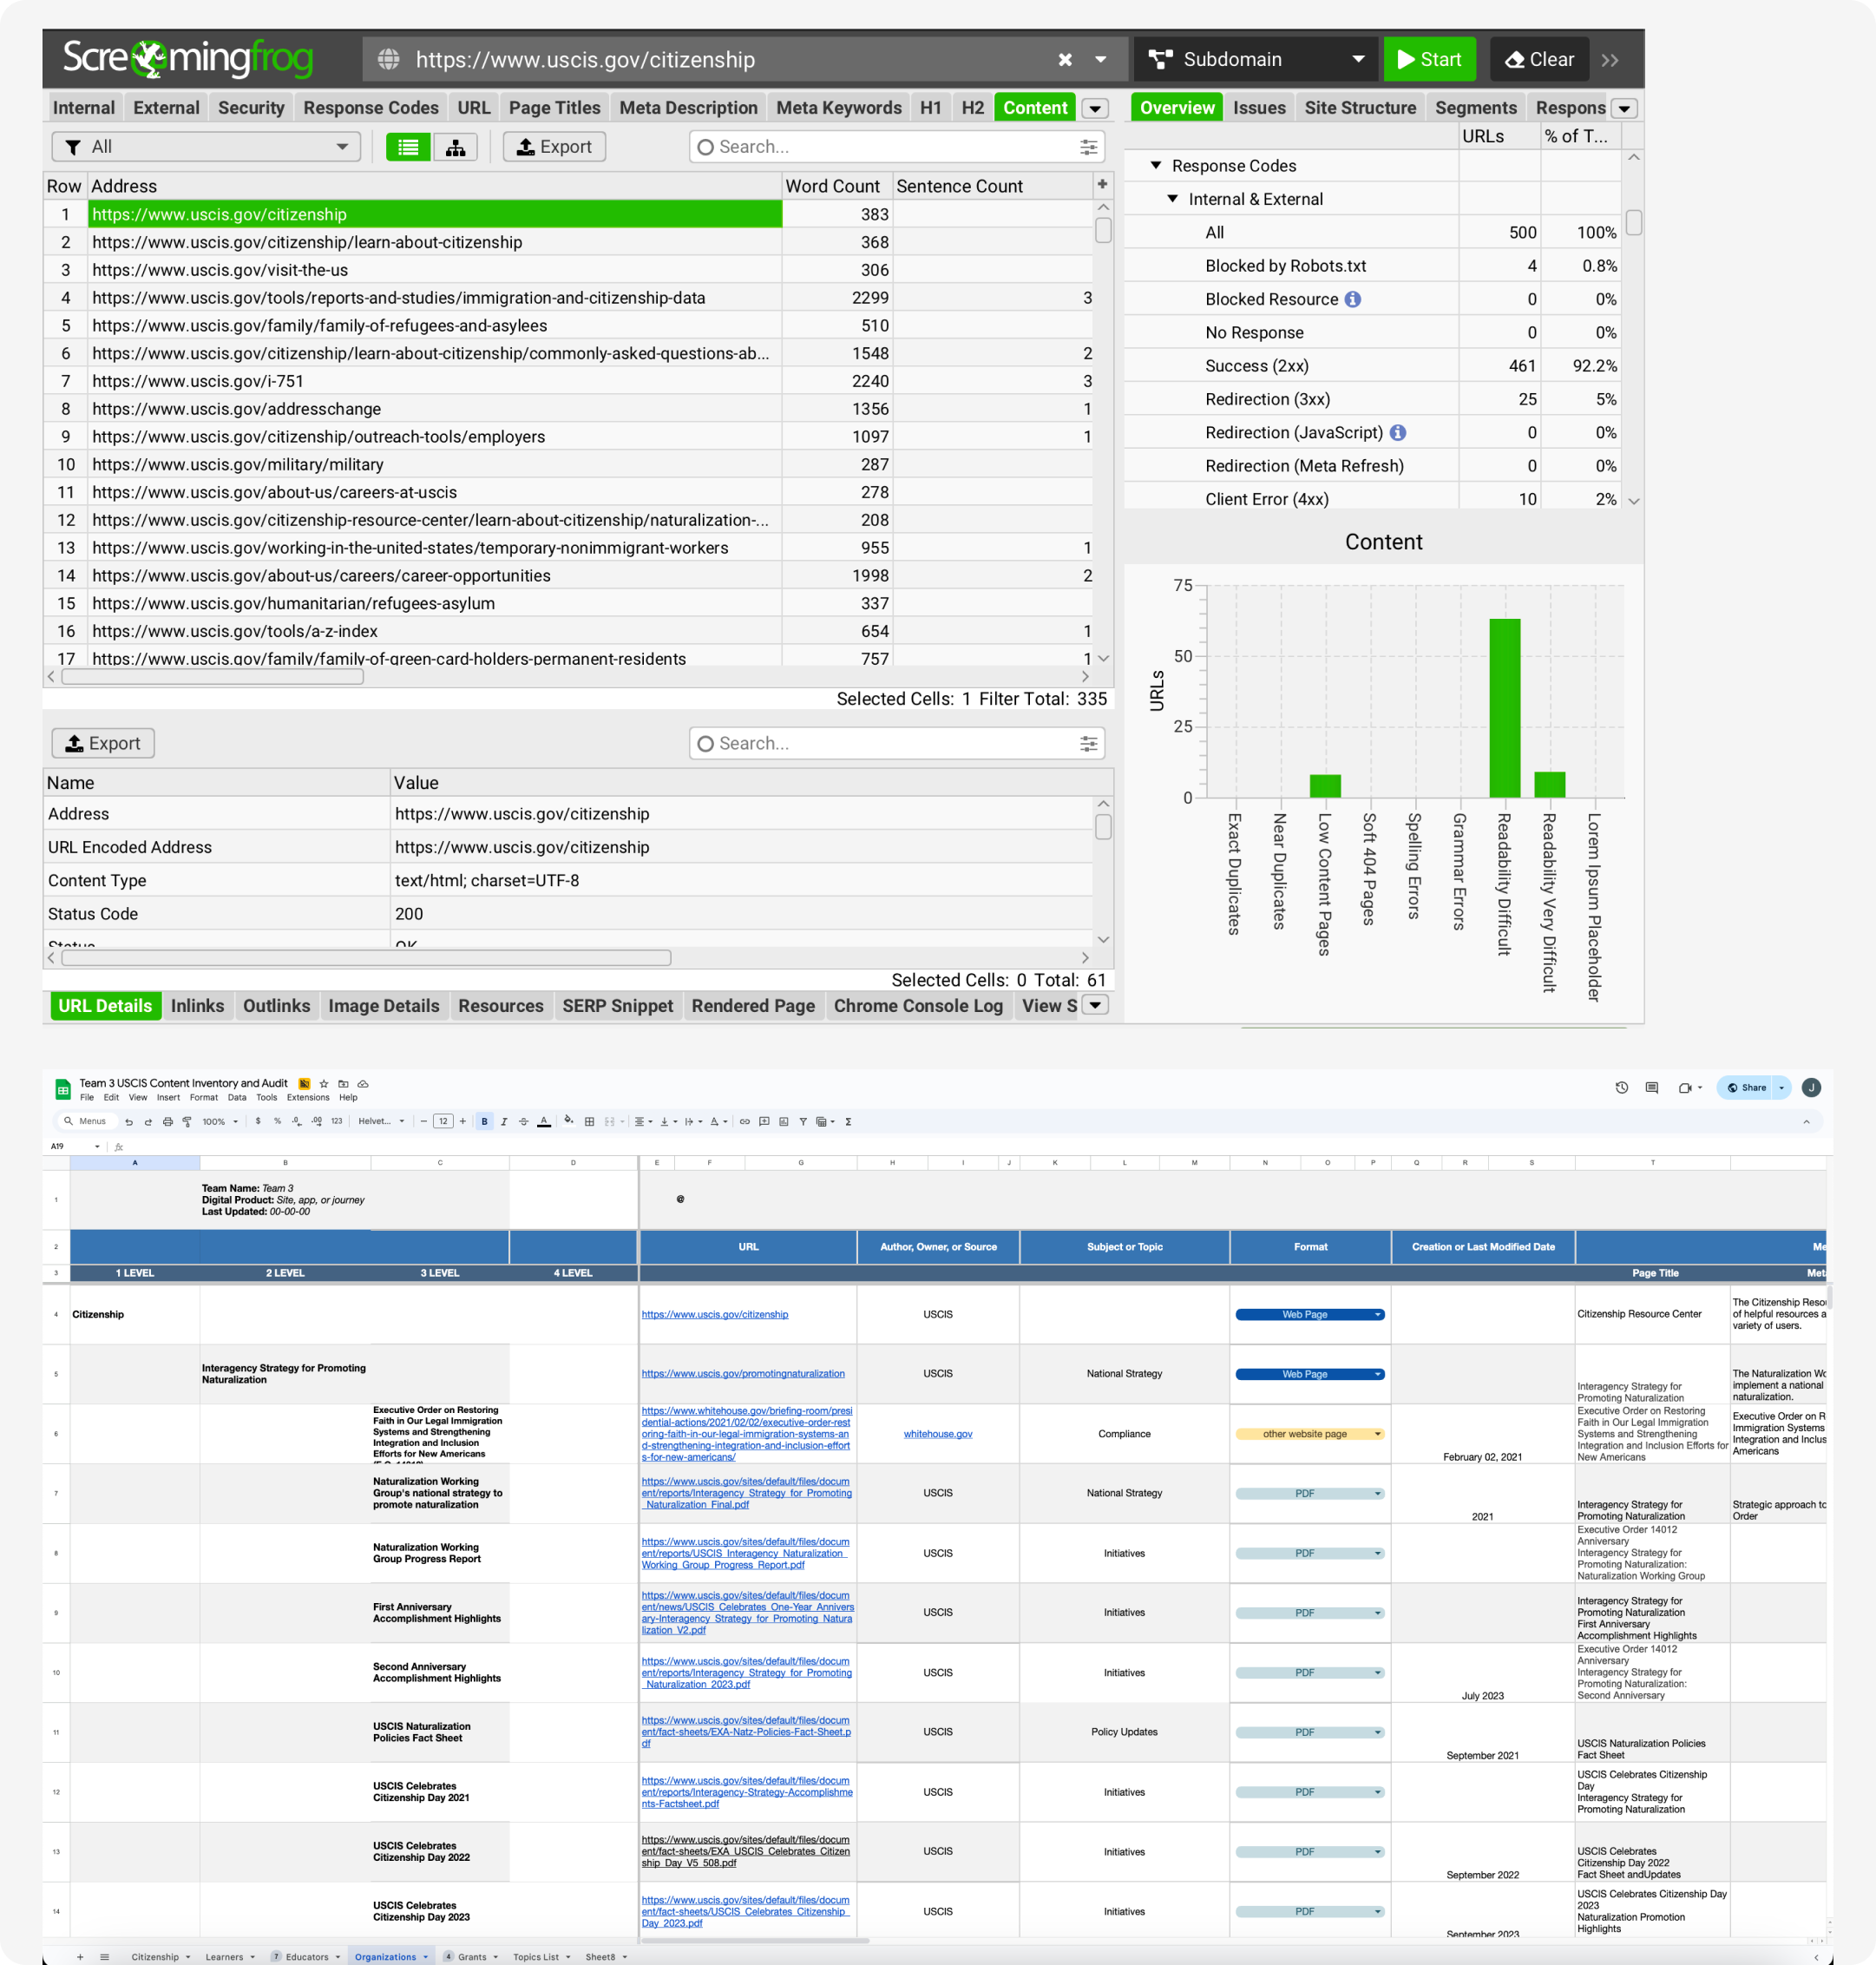
Task: Click the star icon next to document title
Action: click(324, 1084)
